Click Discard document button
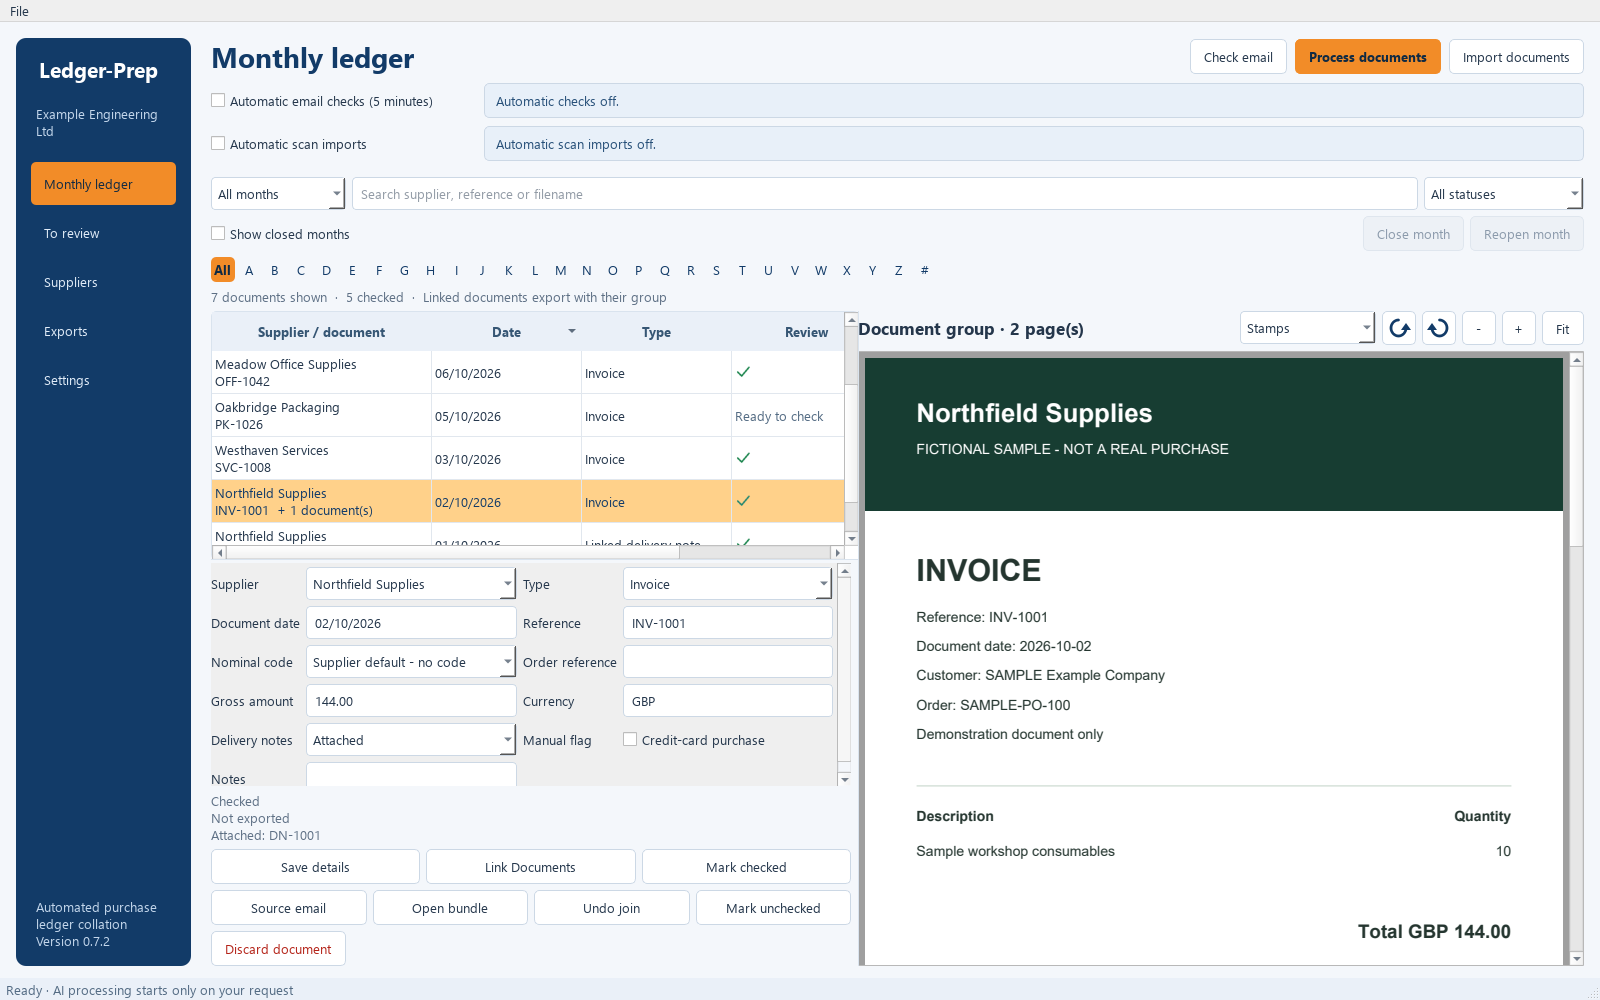The height and width of the screenshot is (1000, 1600). pos(278,949)
